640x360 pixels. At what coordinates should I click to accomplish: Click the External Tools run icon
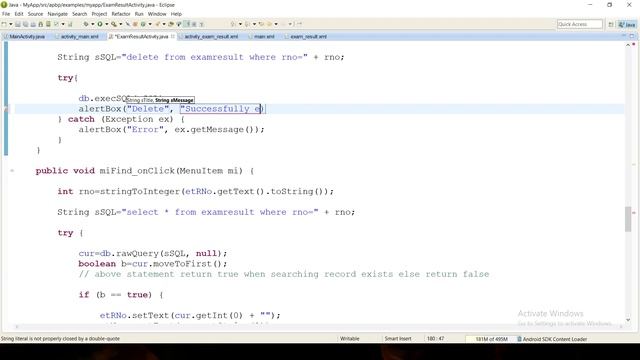114,24
